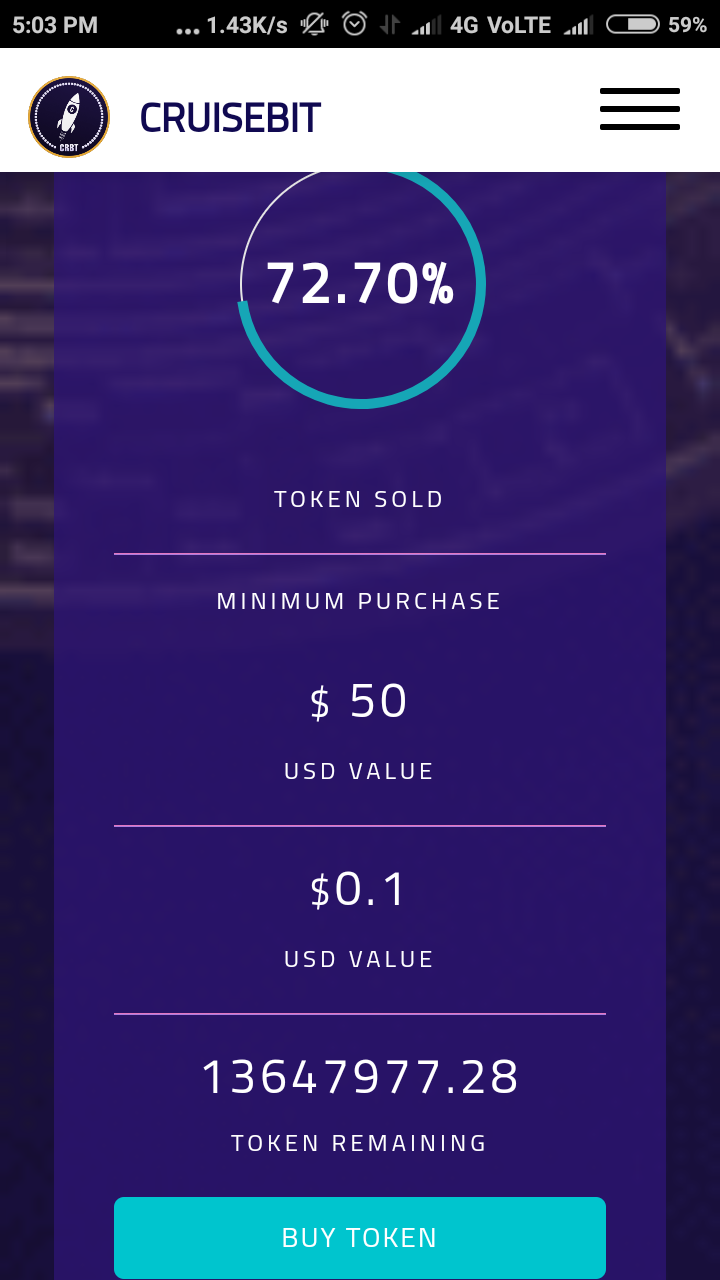Tap the alarm clock status icon
Viewport: 720px width, 1280px height.
click(x=354, y=24)
